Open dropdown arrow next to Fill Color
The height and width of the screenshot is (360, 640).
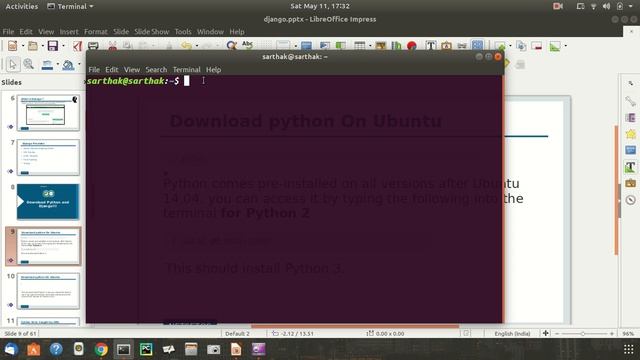coord(79,64)
